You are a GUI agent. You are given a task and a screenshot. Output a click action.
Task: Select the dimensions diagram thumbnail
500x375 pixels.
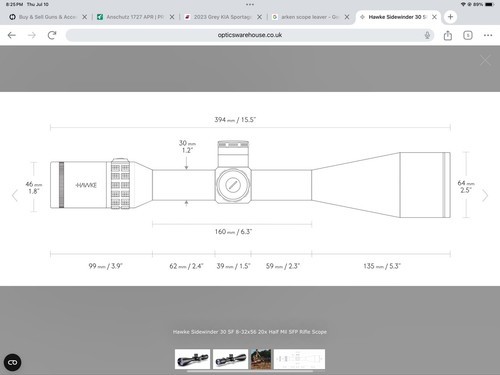click(x=299, y=359)
